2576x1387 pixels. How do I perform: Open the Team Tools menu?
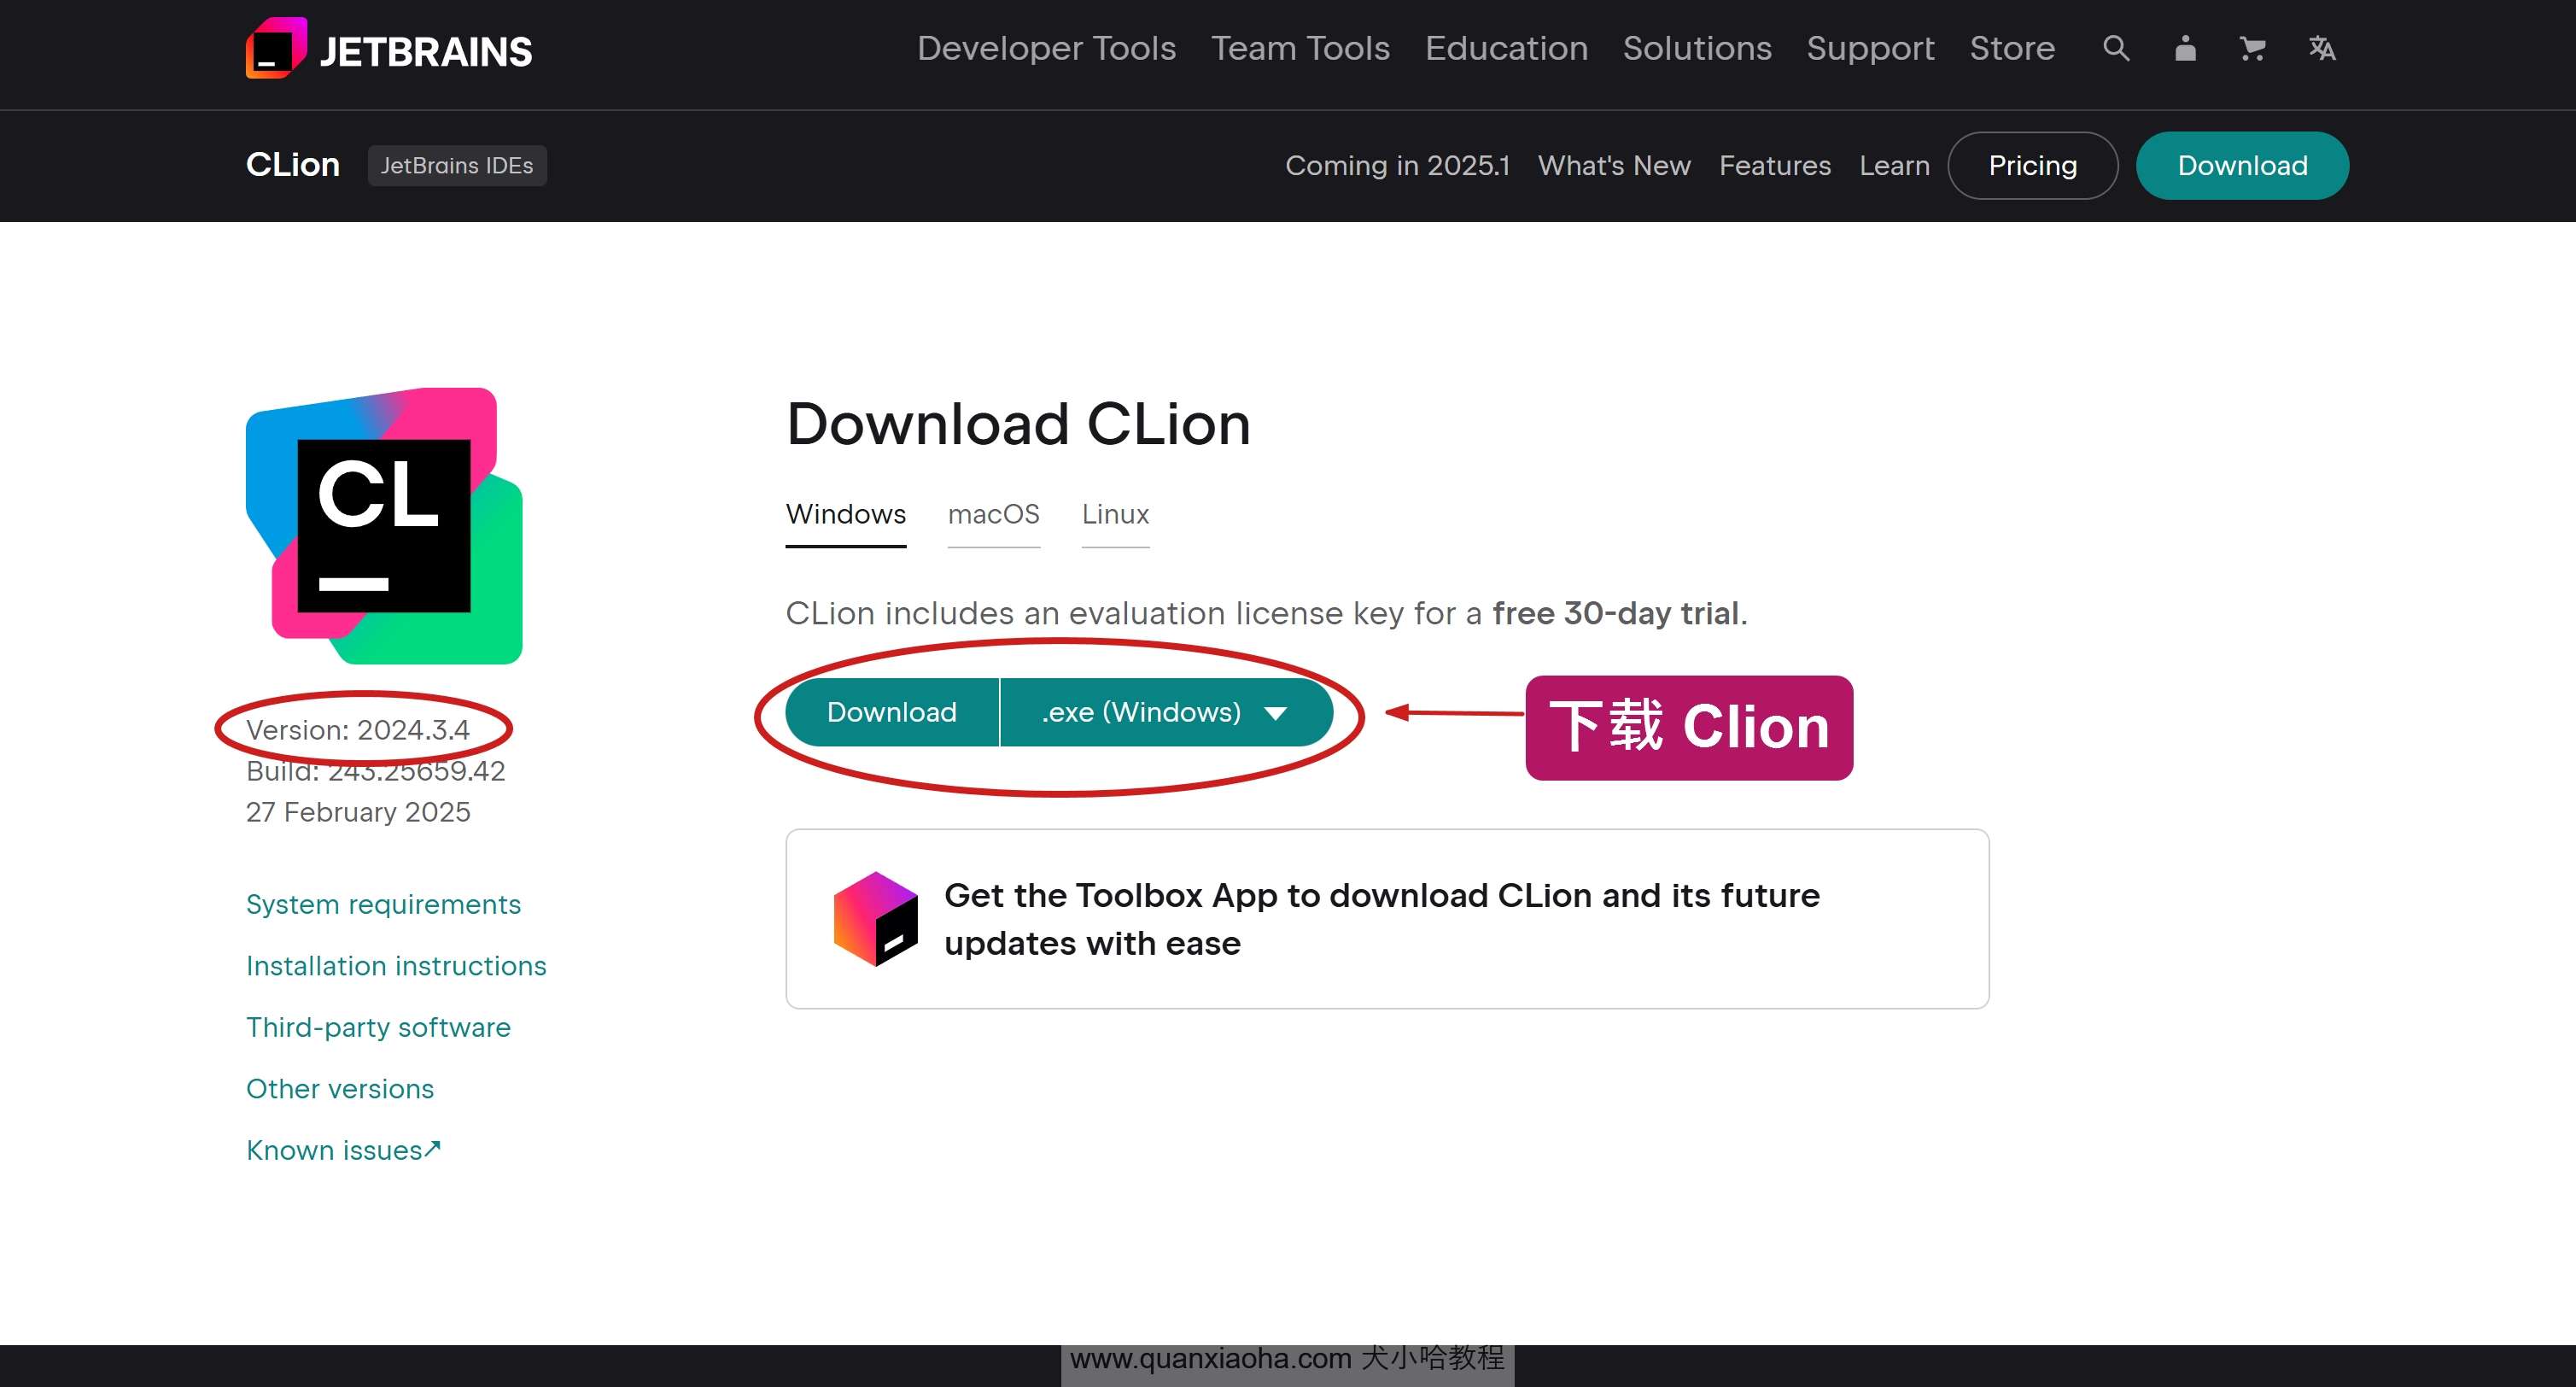pyautogui.click(x=1299, y=48)
